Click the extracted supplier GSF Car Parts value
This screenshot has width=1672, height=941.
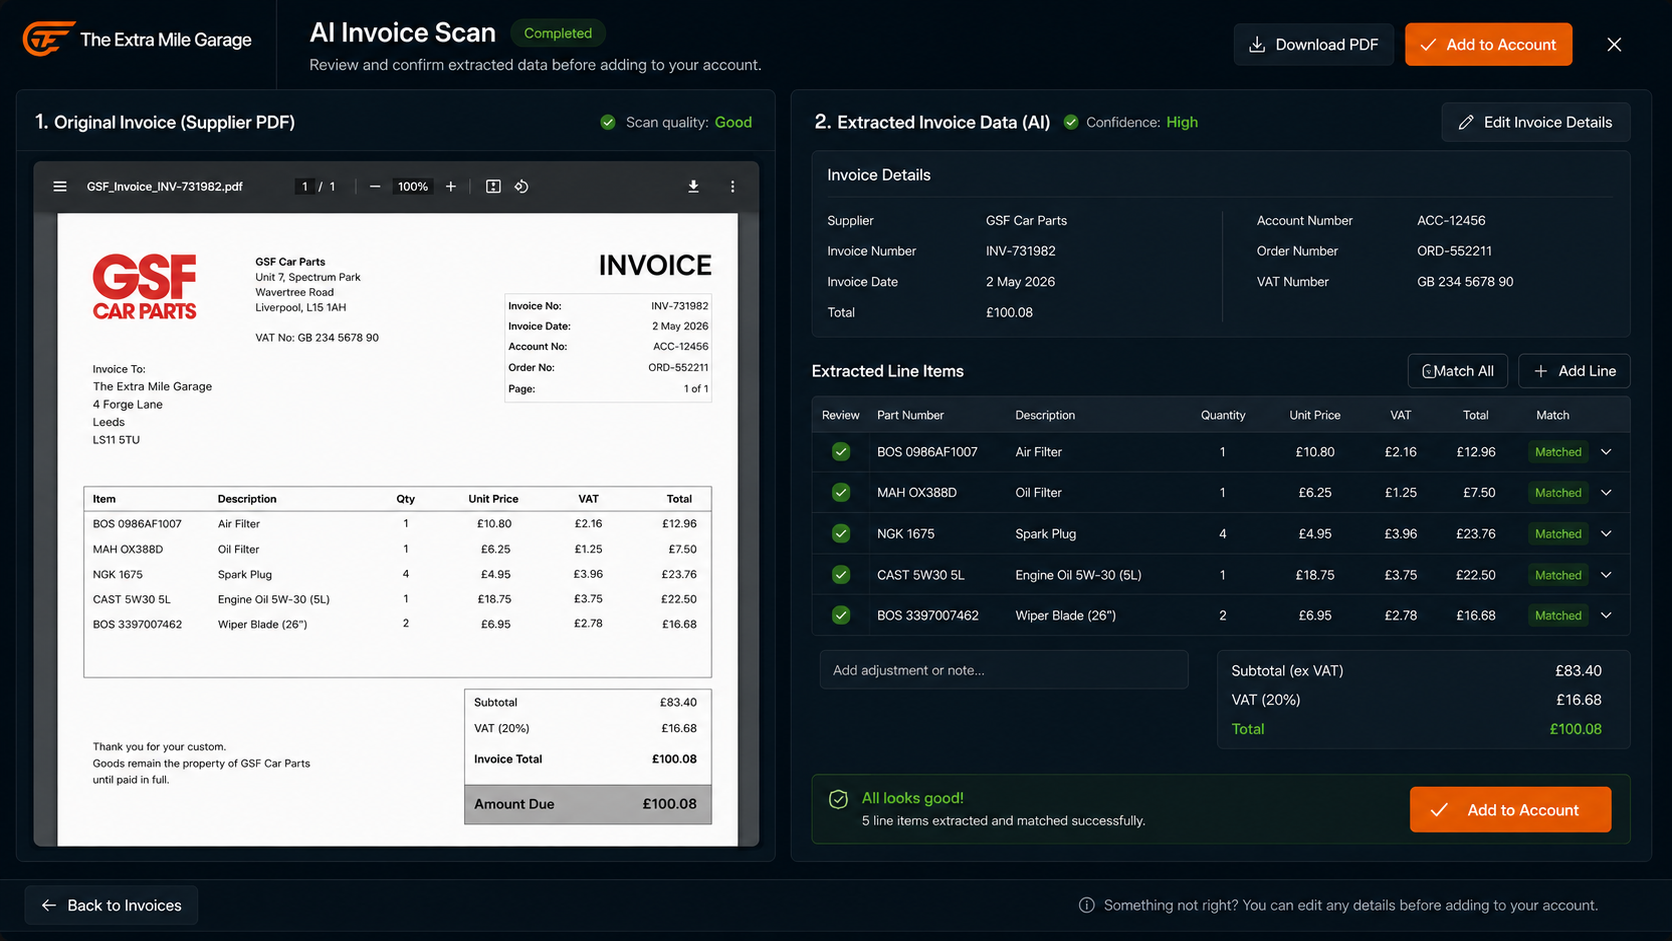pyautogui.click(x=1026, y=221)
